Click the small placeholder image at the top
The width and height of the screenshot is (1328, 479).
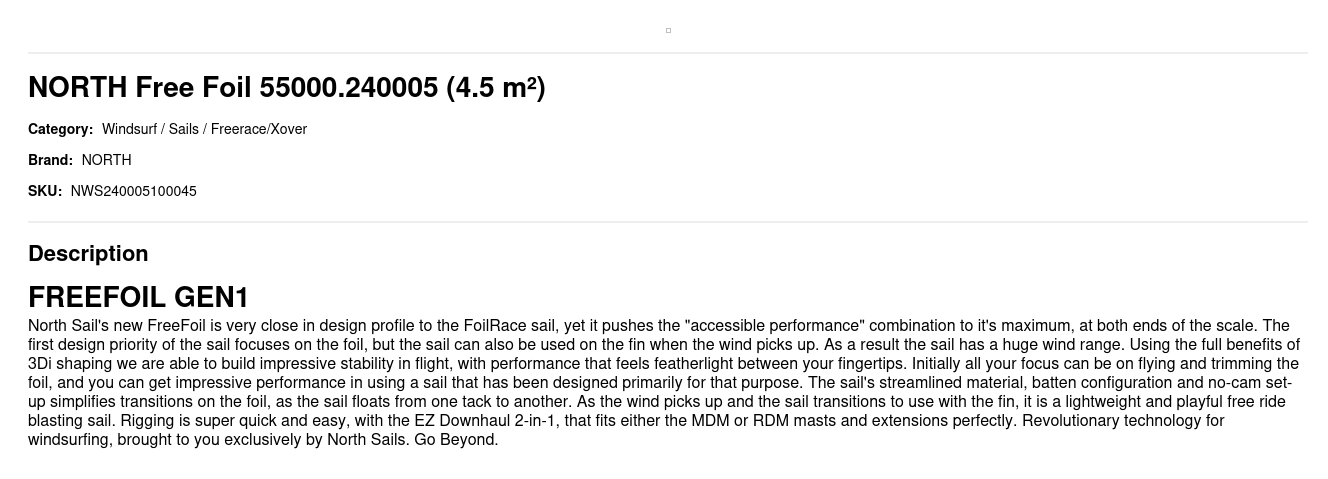tap(668, 30)
